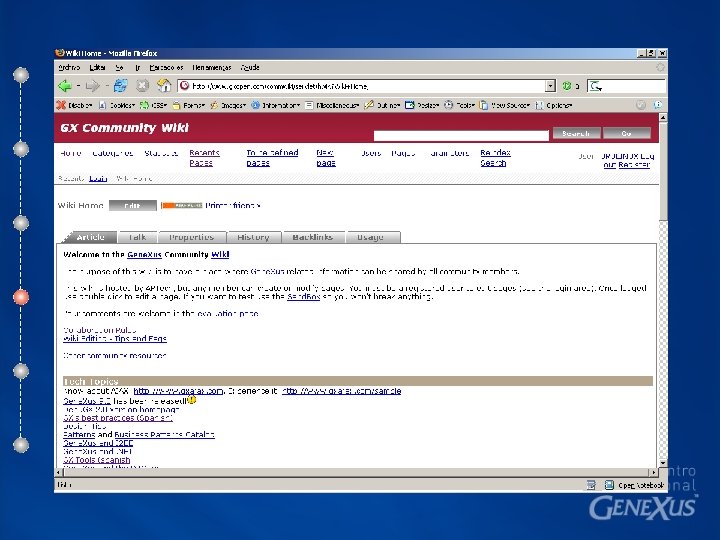Click the Firefox activity throbber icon
720x540 pixels.
click(x=660, y=68)
